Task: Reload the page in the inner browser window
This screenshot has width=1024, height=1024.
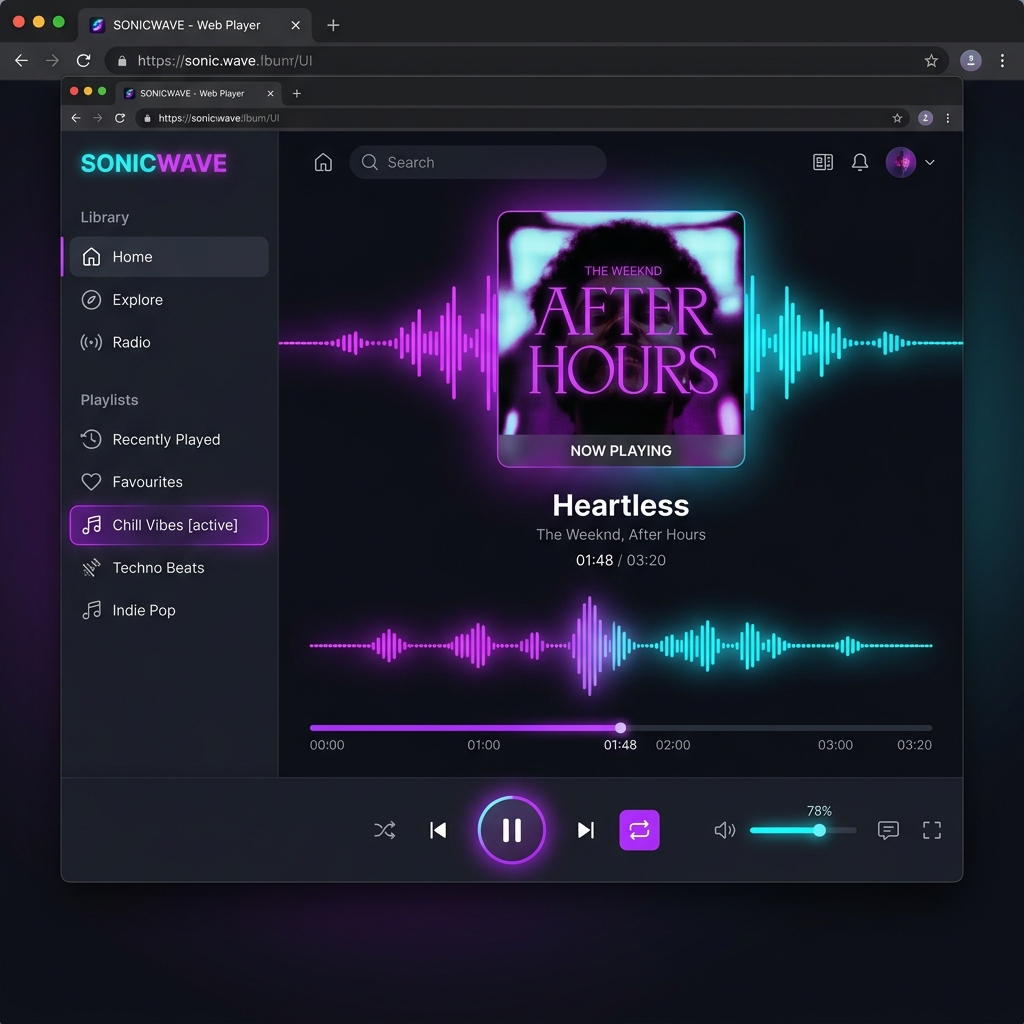Action: [x=120, y=118]
